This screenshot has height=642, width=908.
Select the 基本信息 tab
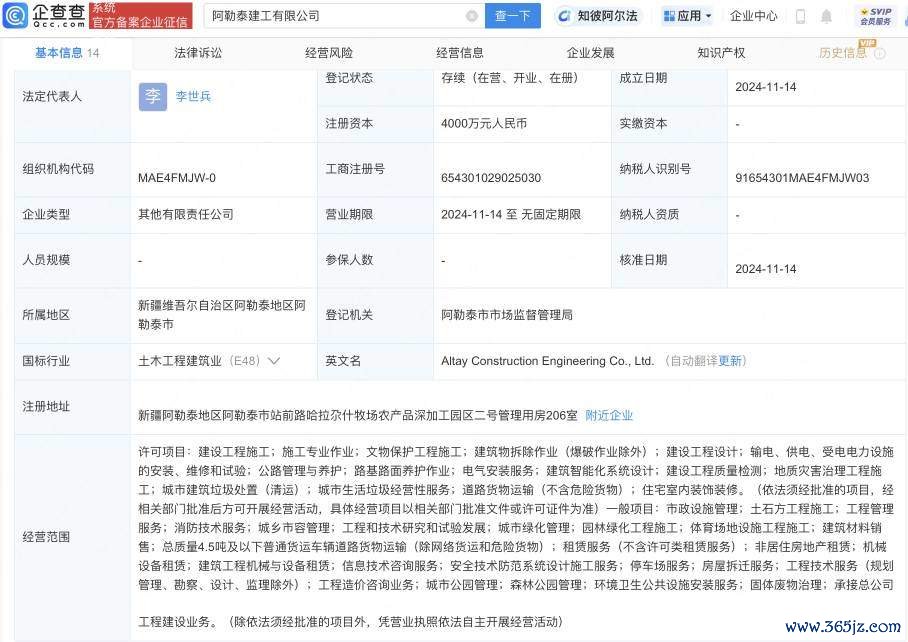pos(67,53)
